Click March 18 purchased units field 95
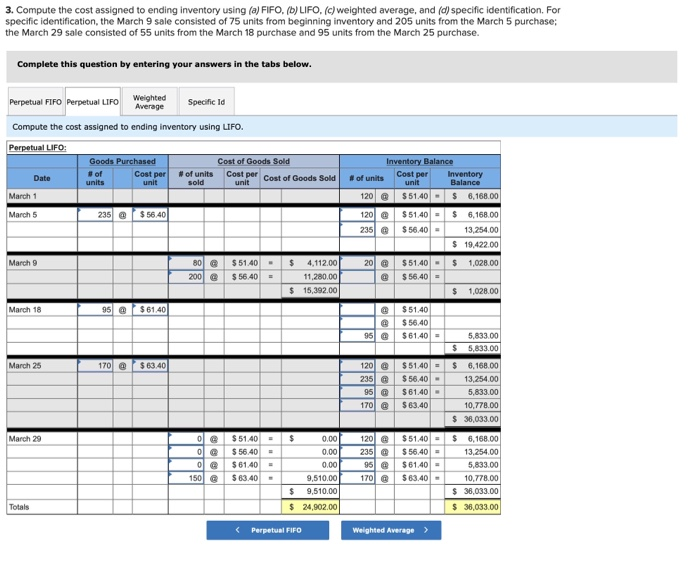Viewport: 700px width, 563px height. pyautogui.click(x=95, y=309)
